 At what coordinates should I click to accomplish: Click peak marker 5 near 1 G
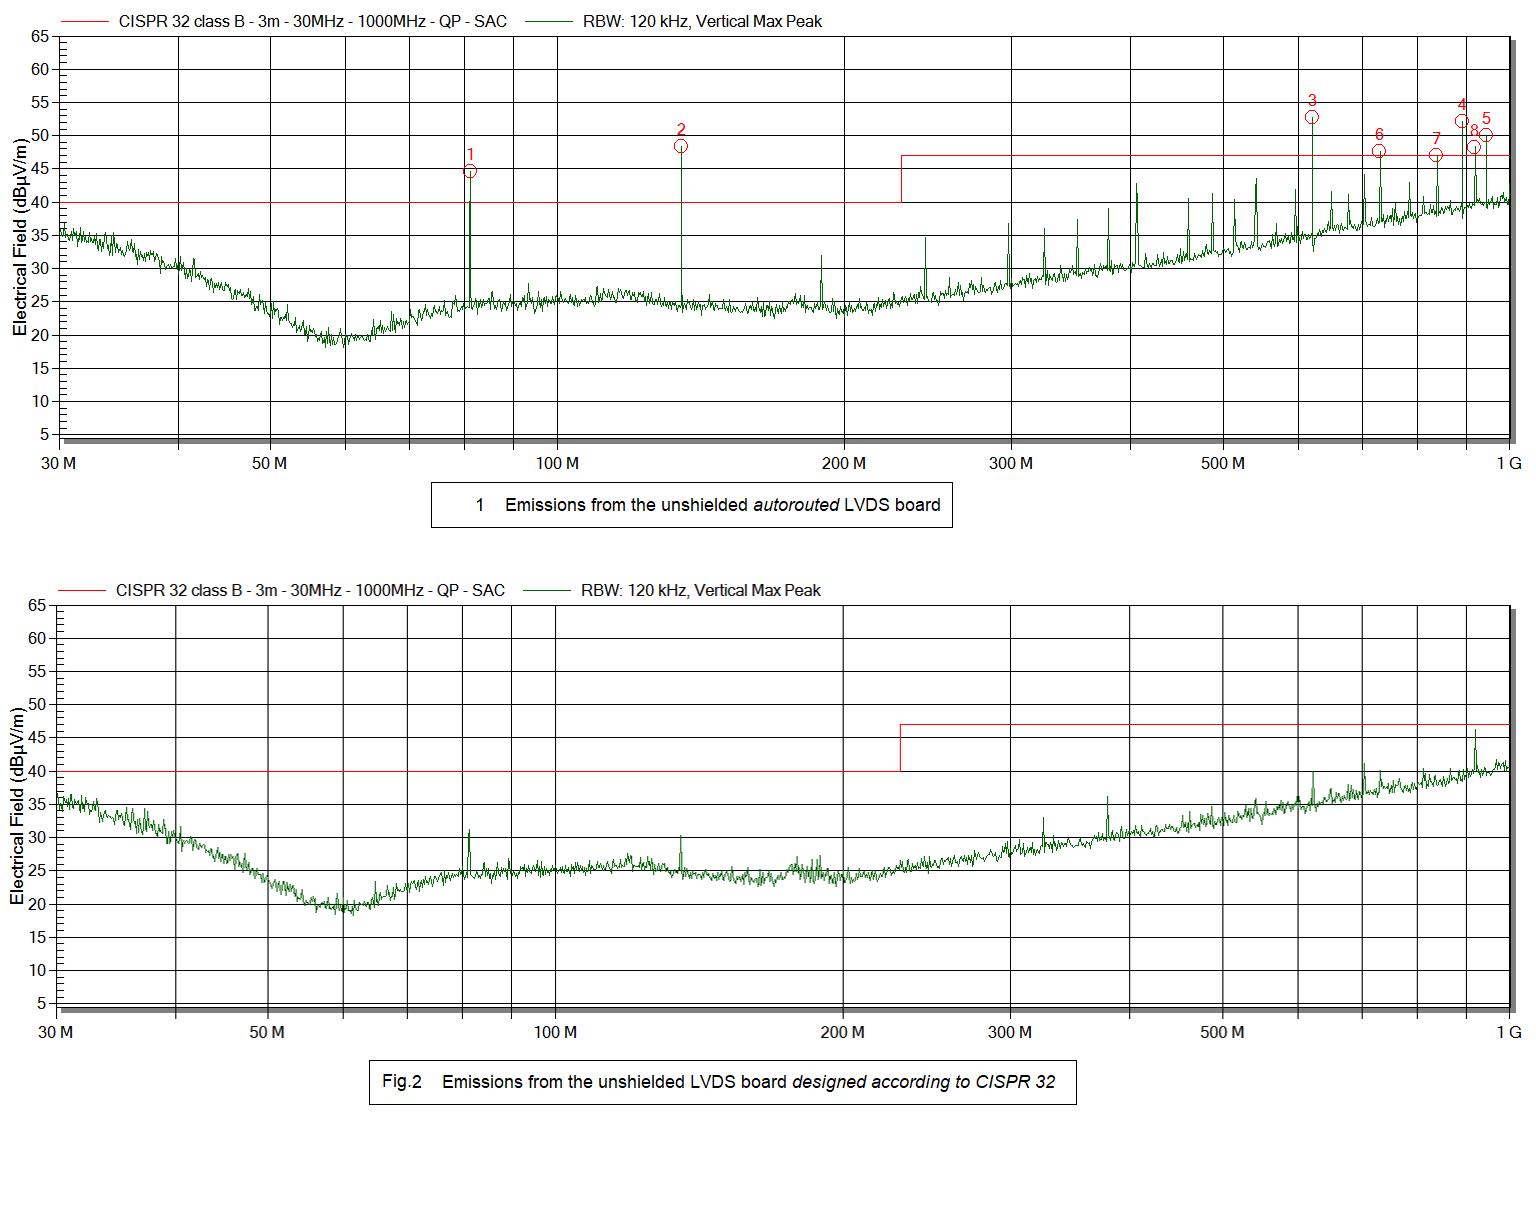[1486, 135]
